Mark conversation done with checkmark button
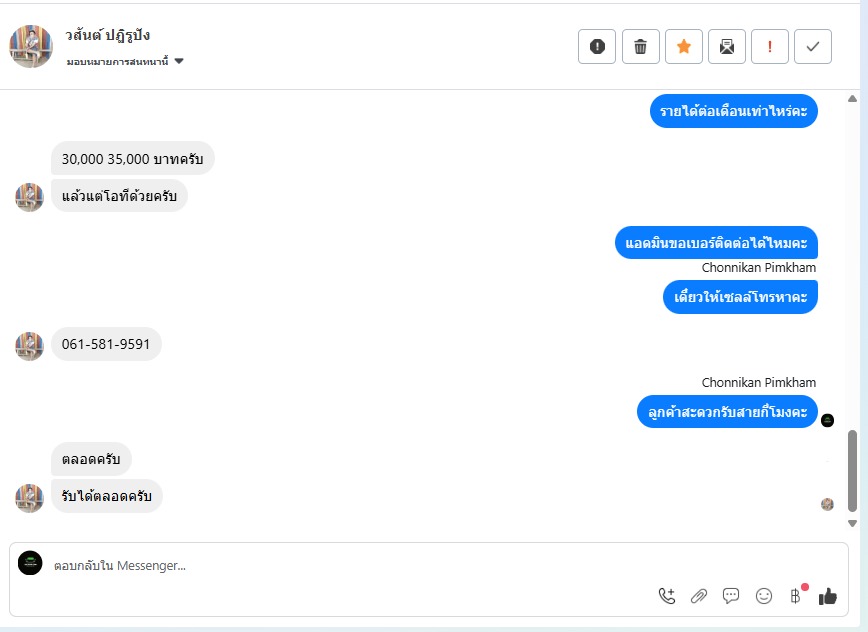This screenshot has width=868, height=632. pos(813,46)
